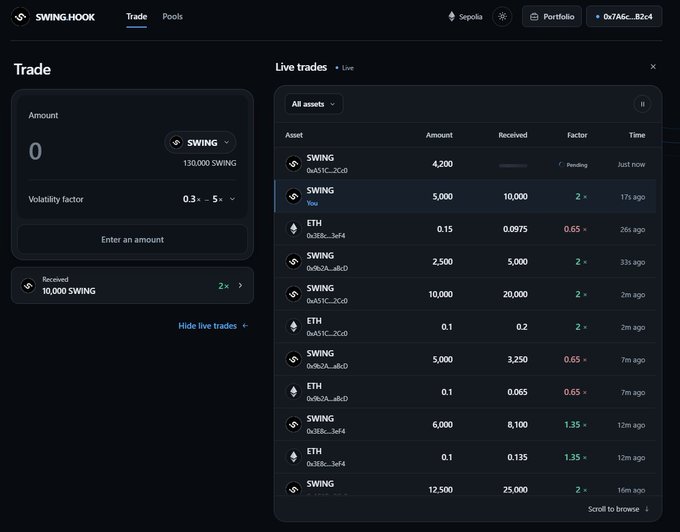Click SWING icon in the 'You' trade row

[294, 196]
